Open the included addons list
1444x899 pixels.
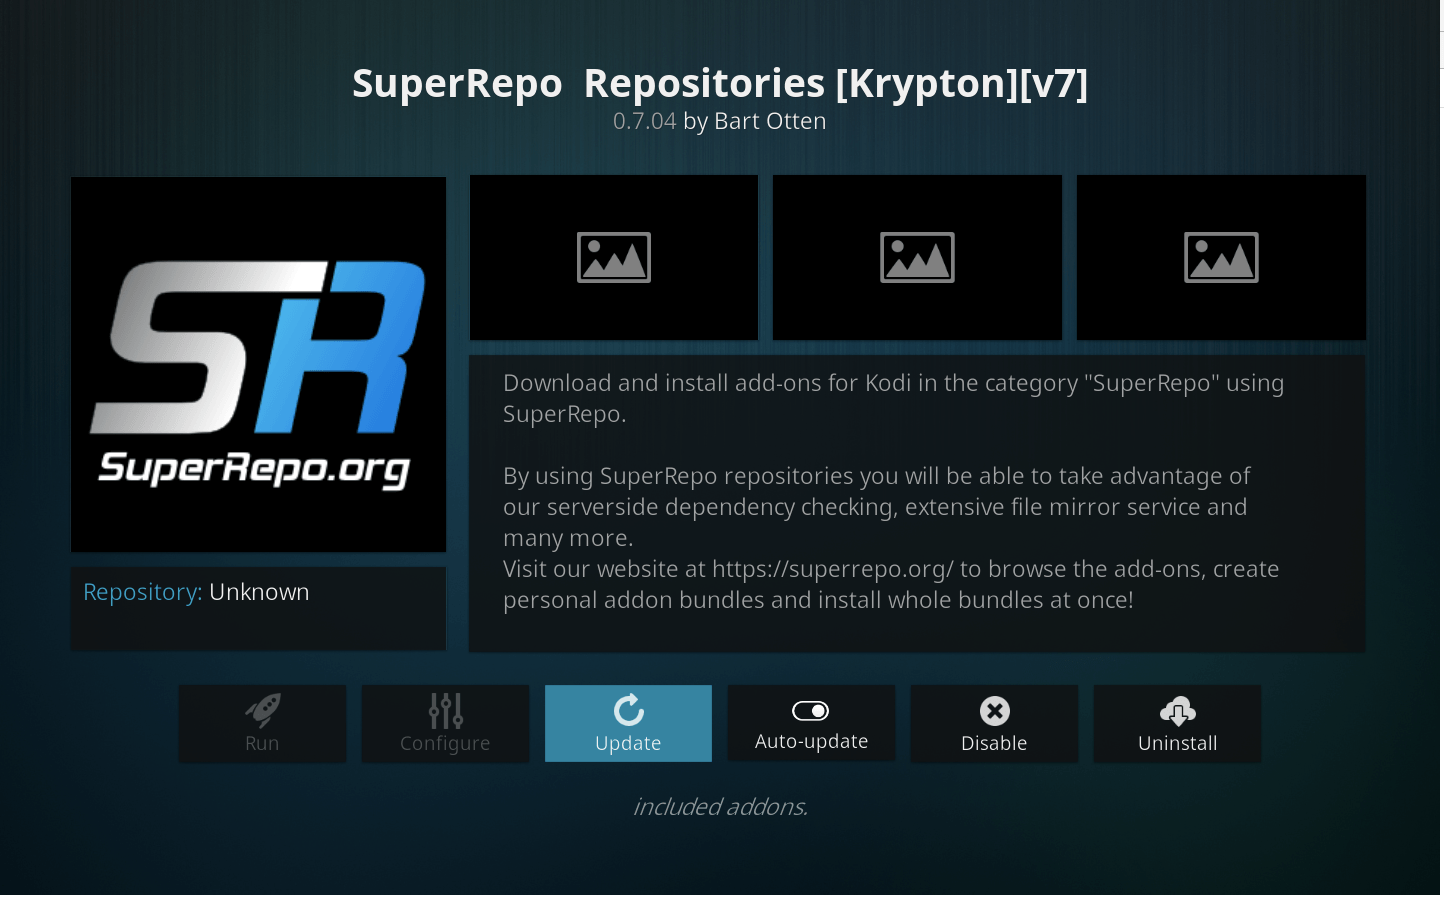click(721, 806)
